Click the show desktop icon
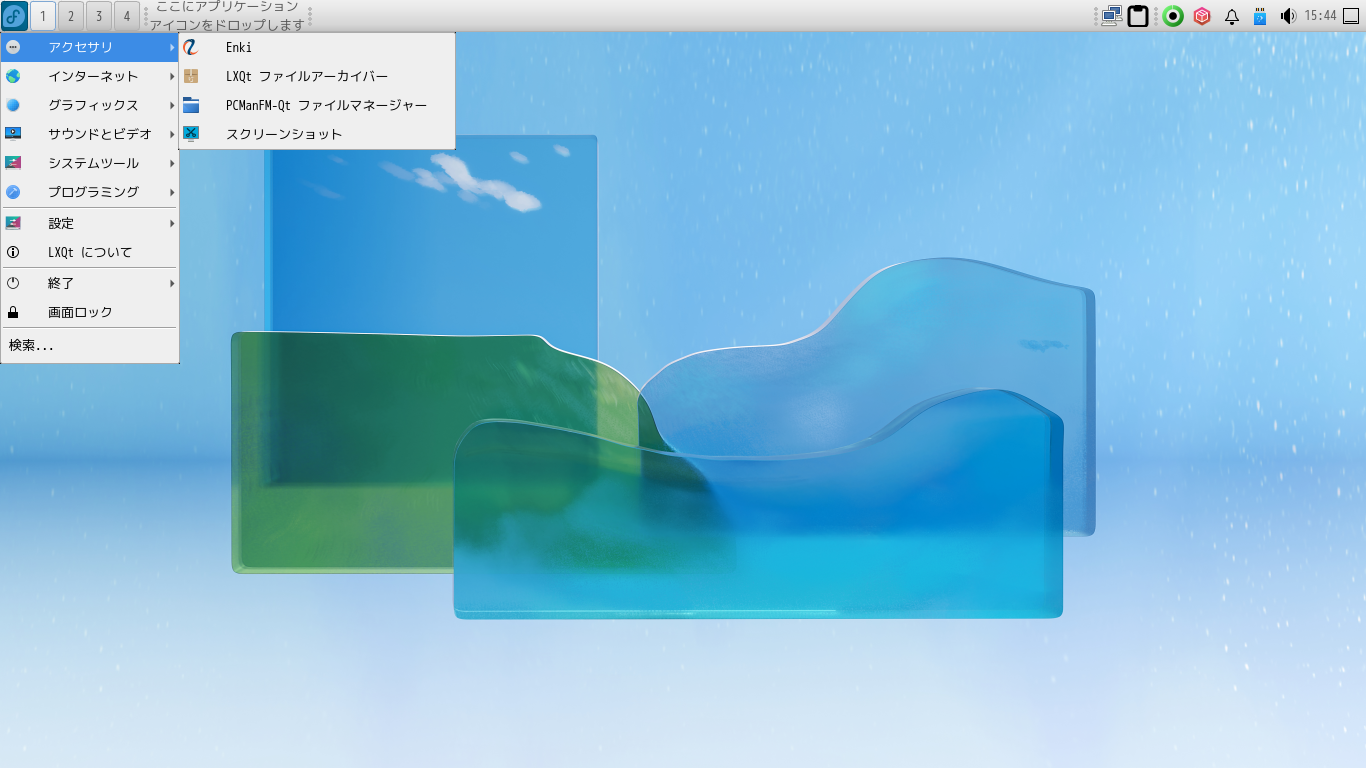The width and height of the screenshot is (1366, 768). coord(1351,16)
